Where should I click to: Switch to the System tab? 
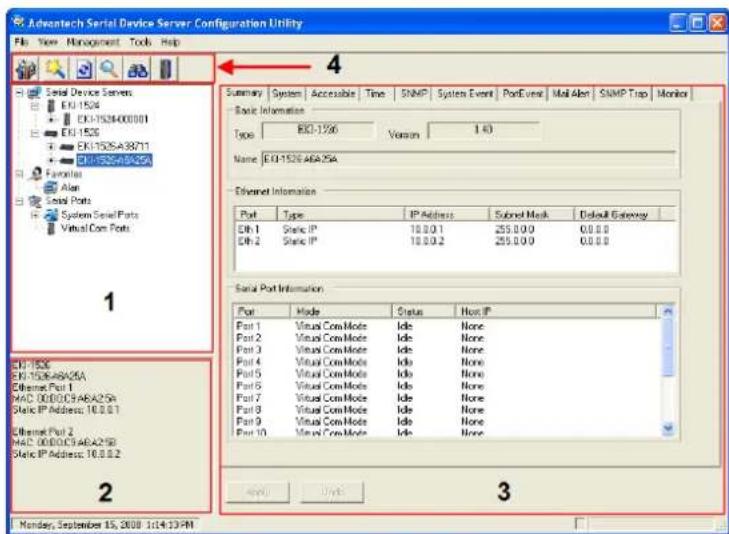(x=287, y=93)
